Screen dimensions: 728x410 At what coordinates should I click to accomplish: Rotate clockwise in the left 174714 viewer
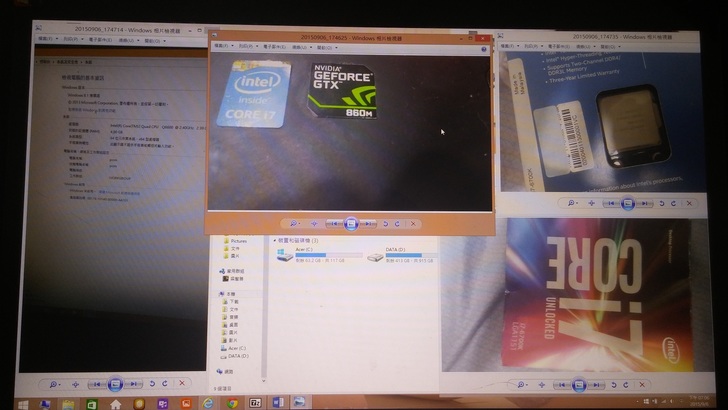point(165,384)
